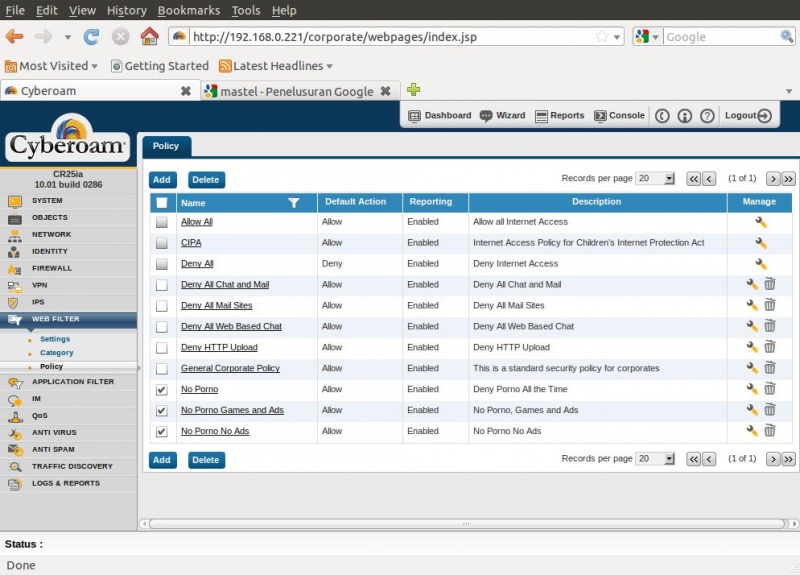Open the Dashboard icon in top toolbar
Viewport: 800px width, 575px height.
(439, 116)
